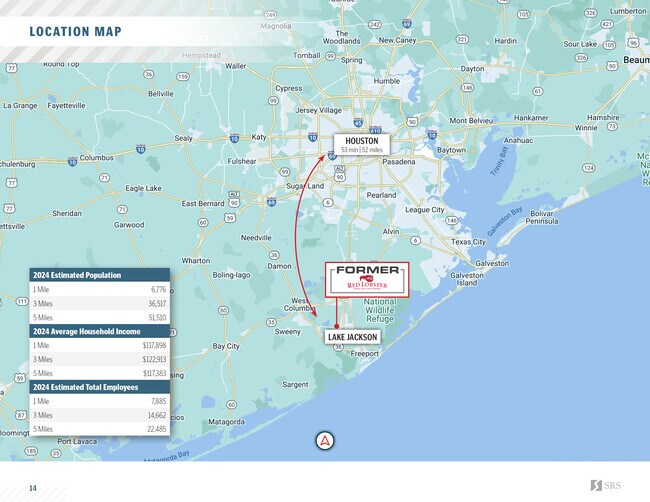
Task: Click the page number 14
Action: click(33, 488)
